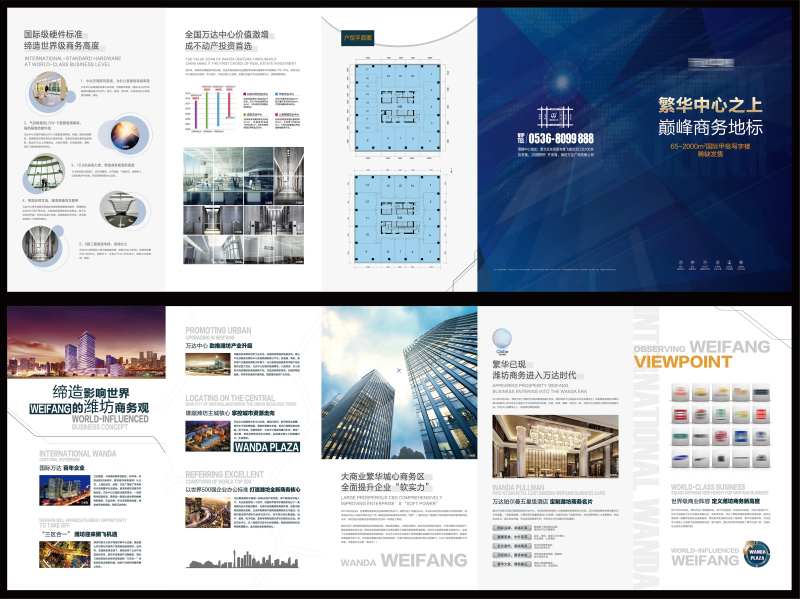Open the hotel lobby chandelier photo

(x=555, y=446)
